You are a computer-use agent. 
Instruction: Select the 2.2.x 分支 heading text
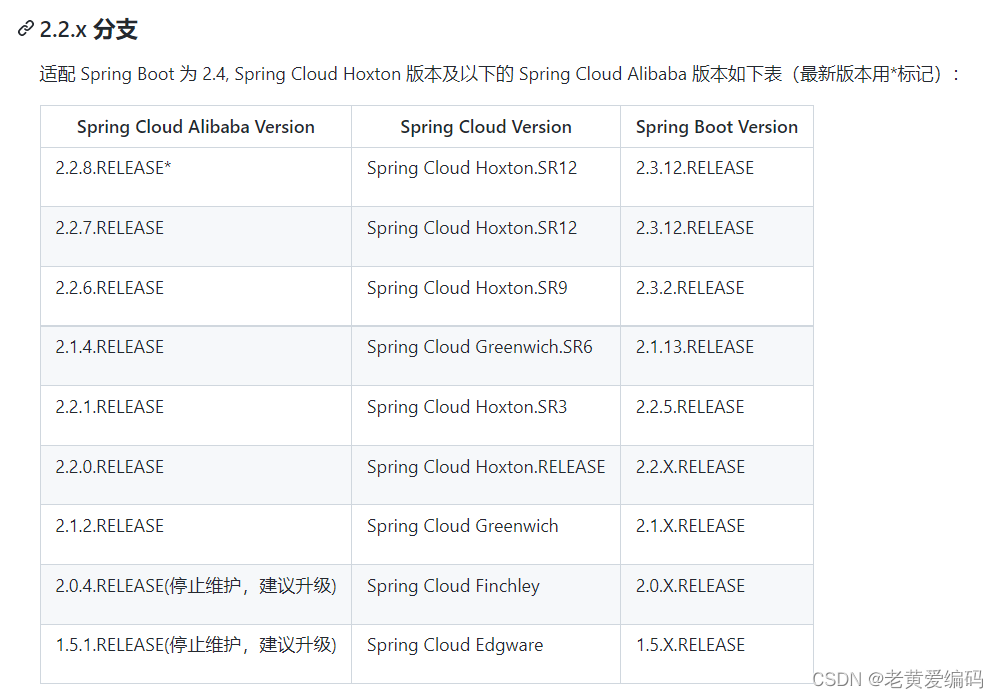(x=88, y=29)
